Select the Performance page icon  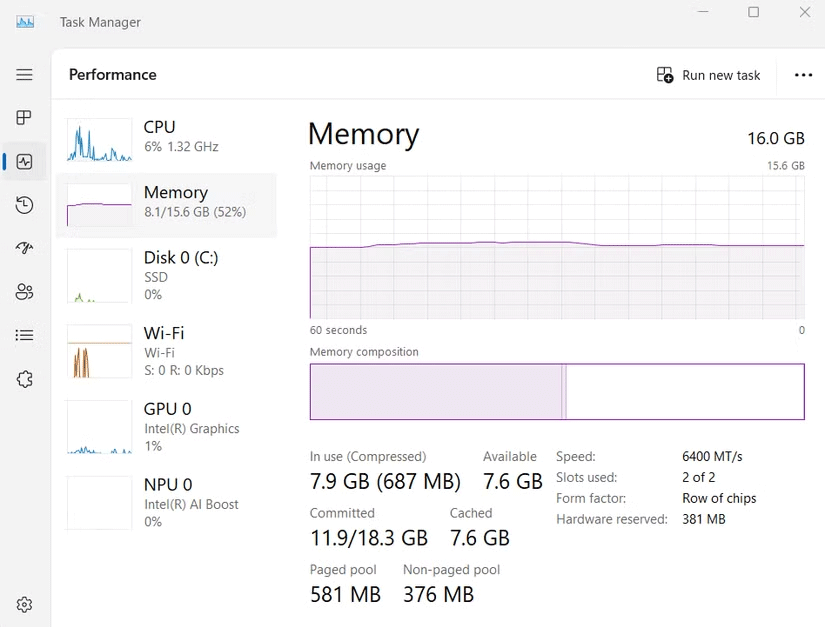coord(25,162)
